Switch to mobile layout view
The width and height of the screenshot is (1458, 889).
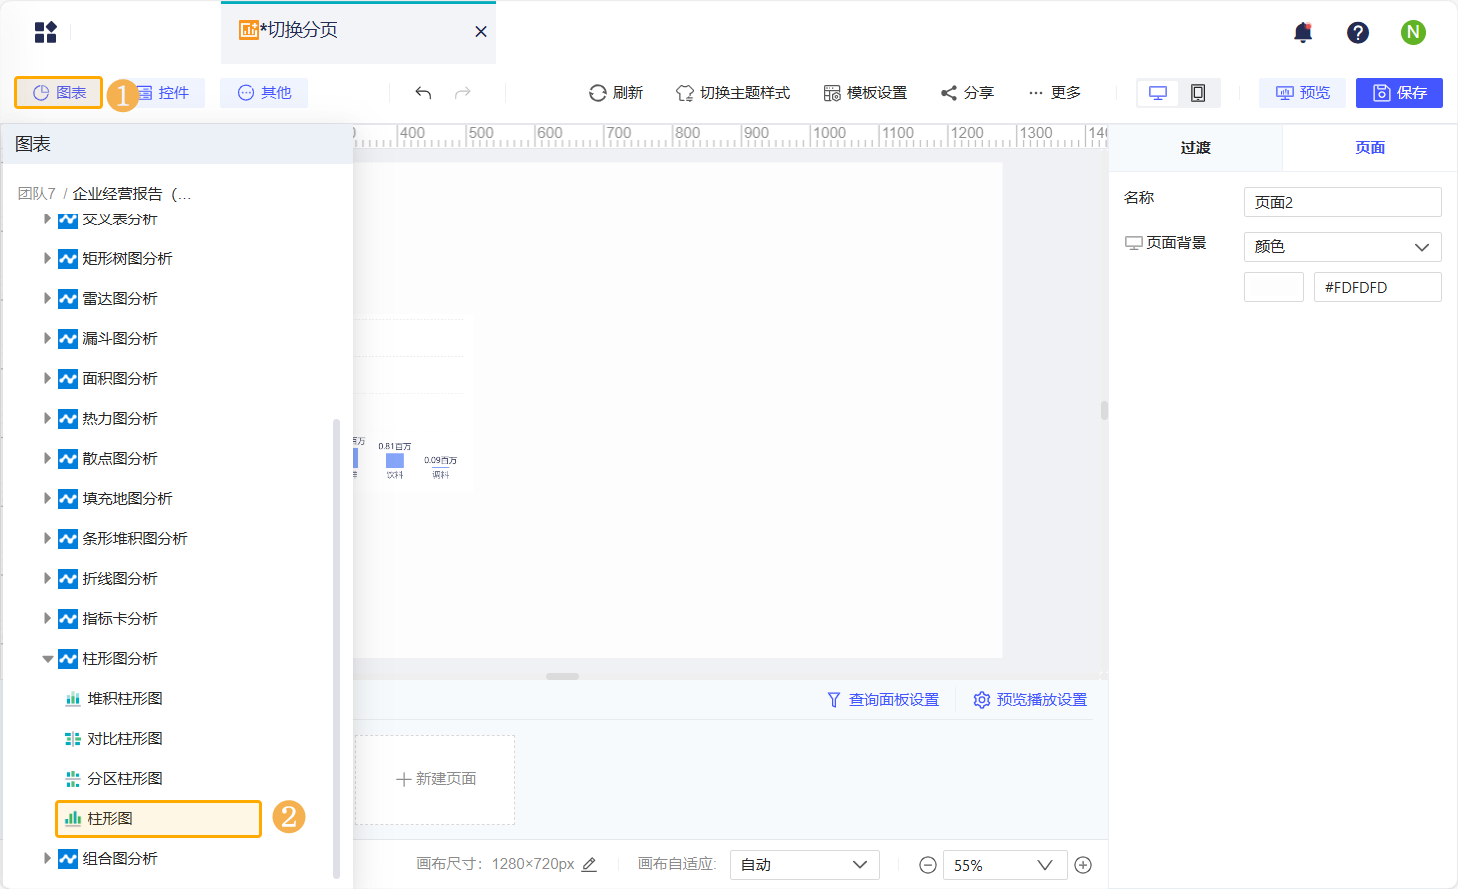pyautogui.click(x=1198, y=93)
